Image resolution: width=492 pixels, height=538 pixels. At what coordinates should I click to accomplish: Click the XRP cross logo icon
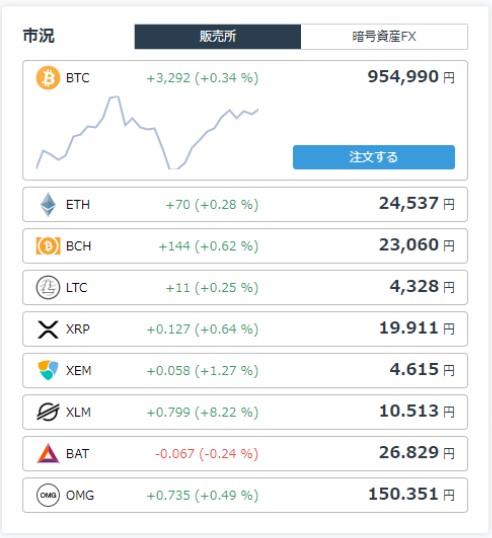tap(48, 329)
